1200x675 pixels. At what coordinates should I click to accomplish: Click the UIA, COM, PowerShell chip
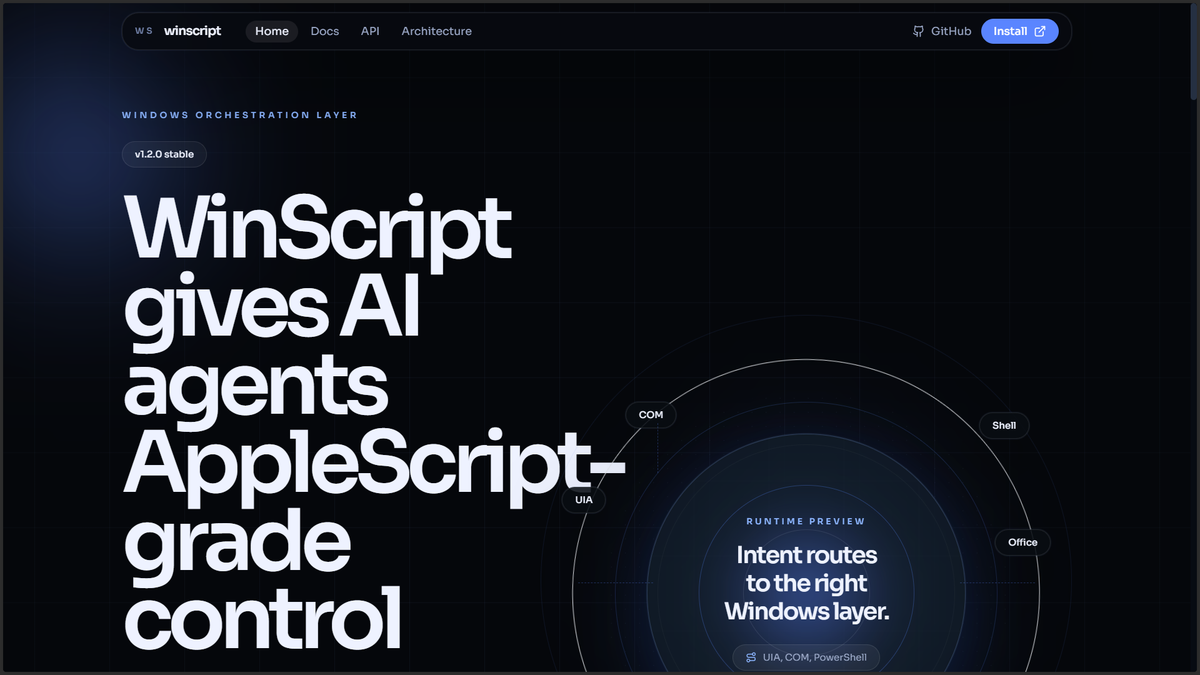[x=806, y=657]
